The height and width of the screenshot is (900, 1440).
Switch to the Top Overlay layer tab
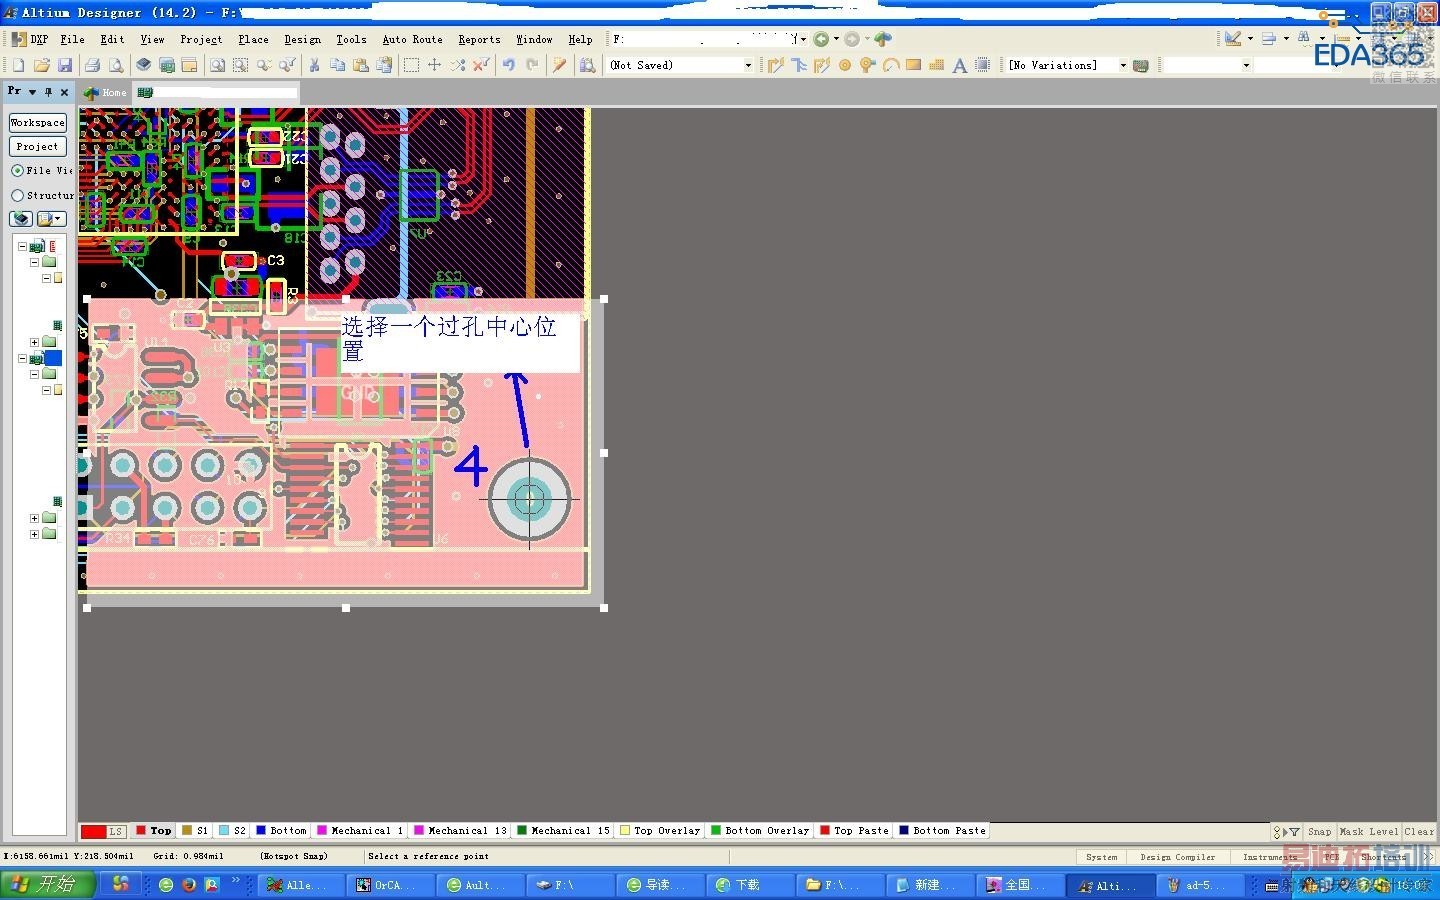pos(660,831)
